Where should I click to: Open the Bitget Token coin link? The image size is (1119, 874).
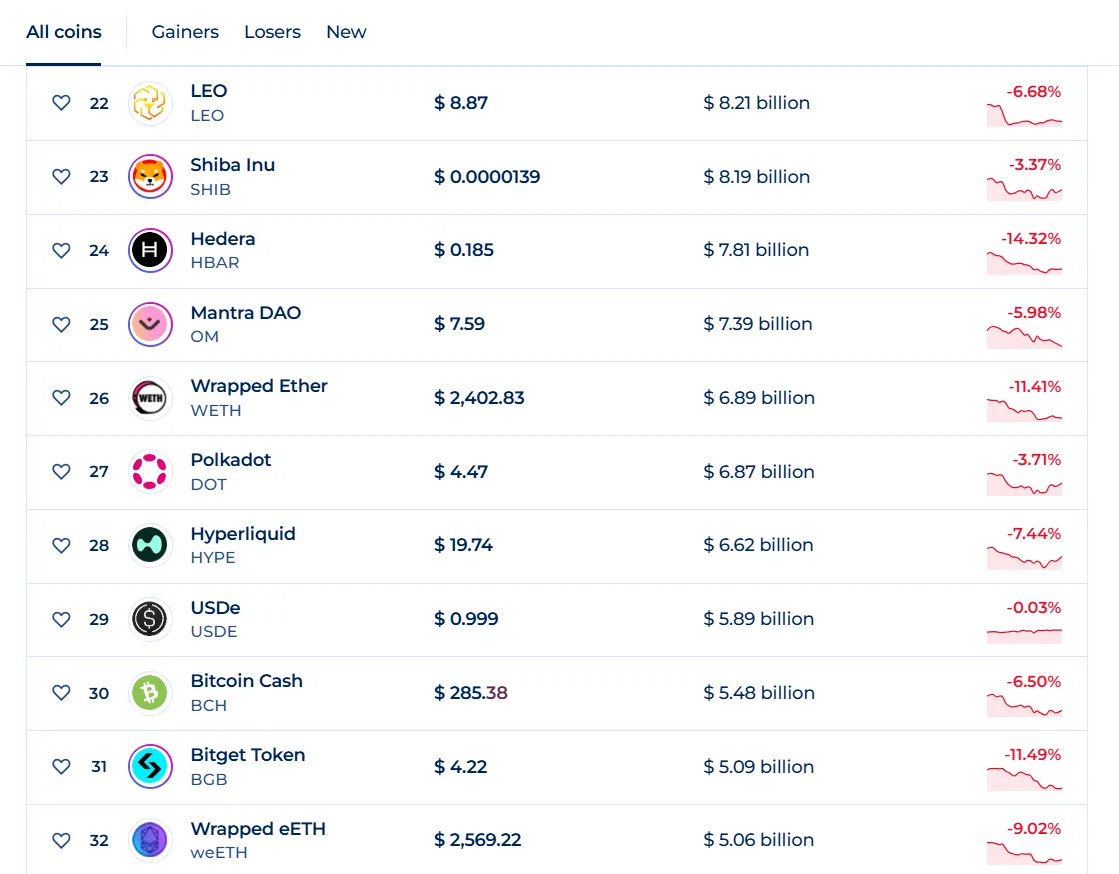tap(248, 755)
